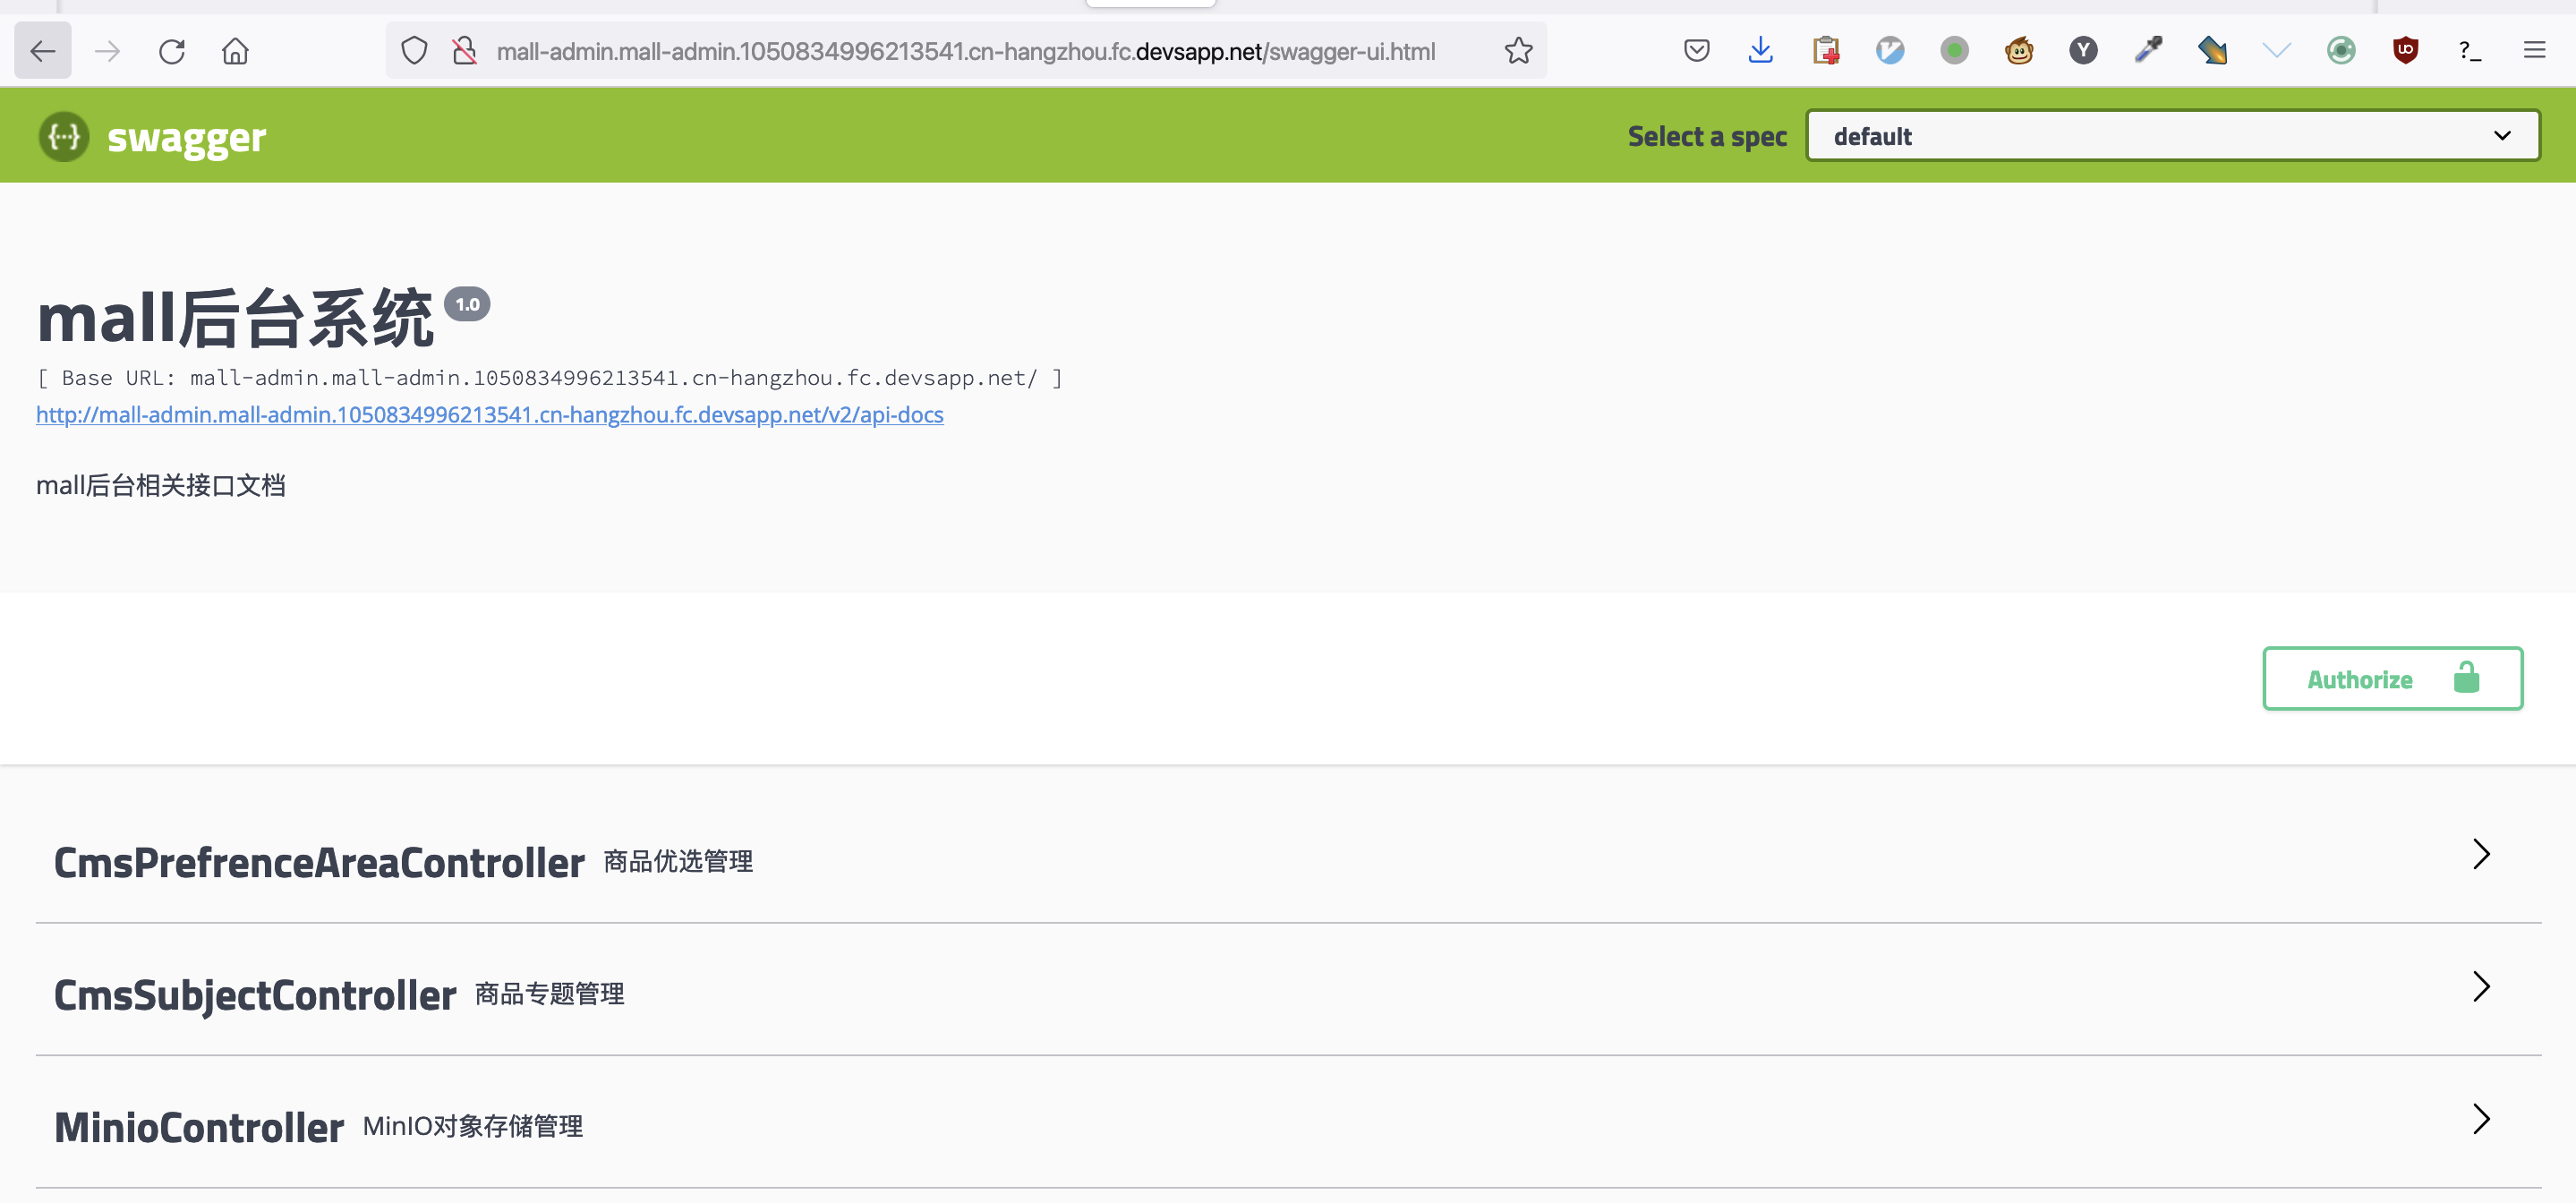Click the tracking protection shield icon
2576x1203 pixels.
coord(414,51)
